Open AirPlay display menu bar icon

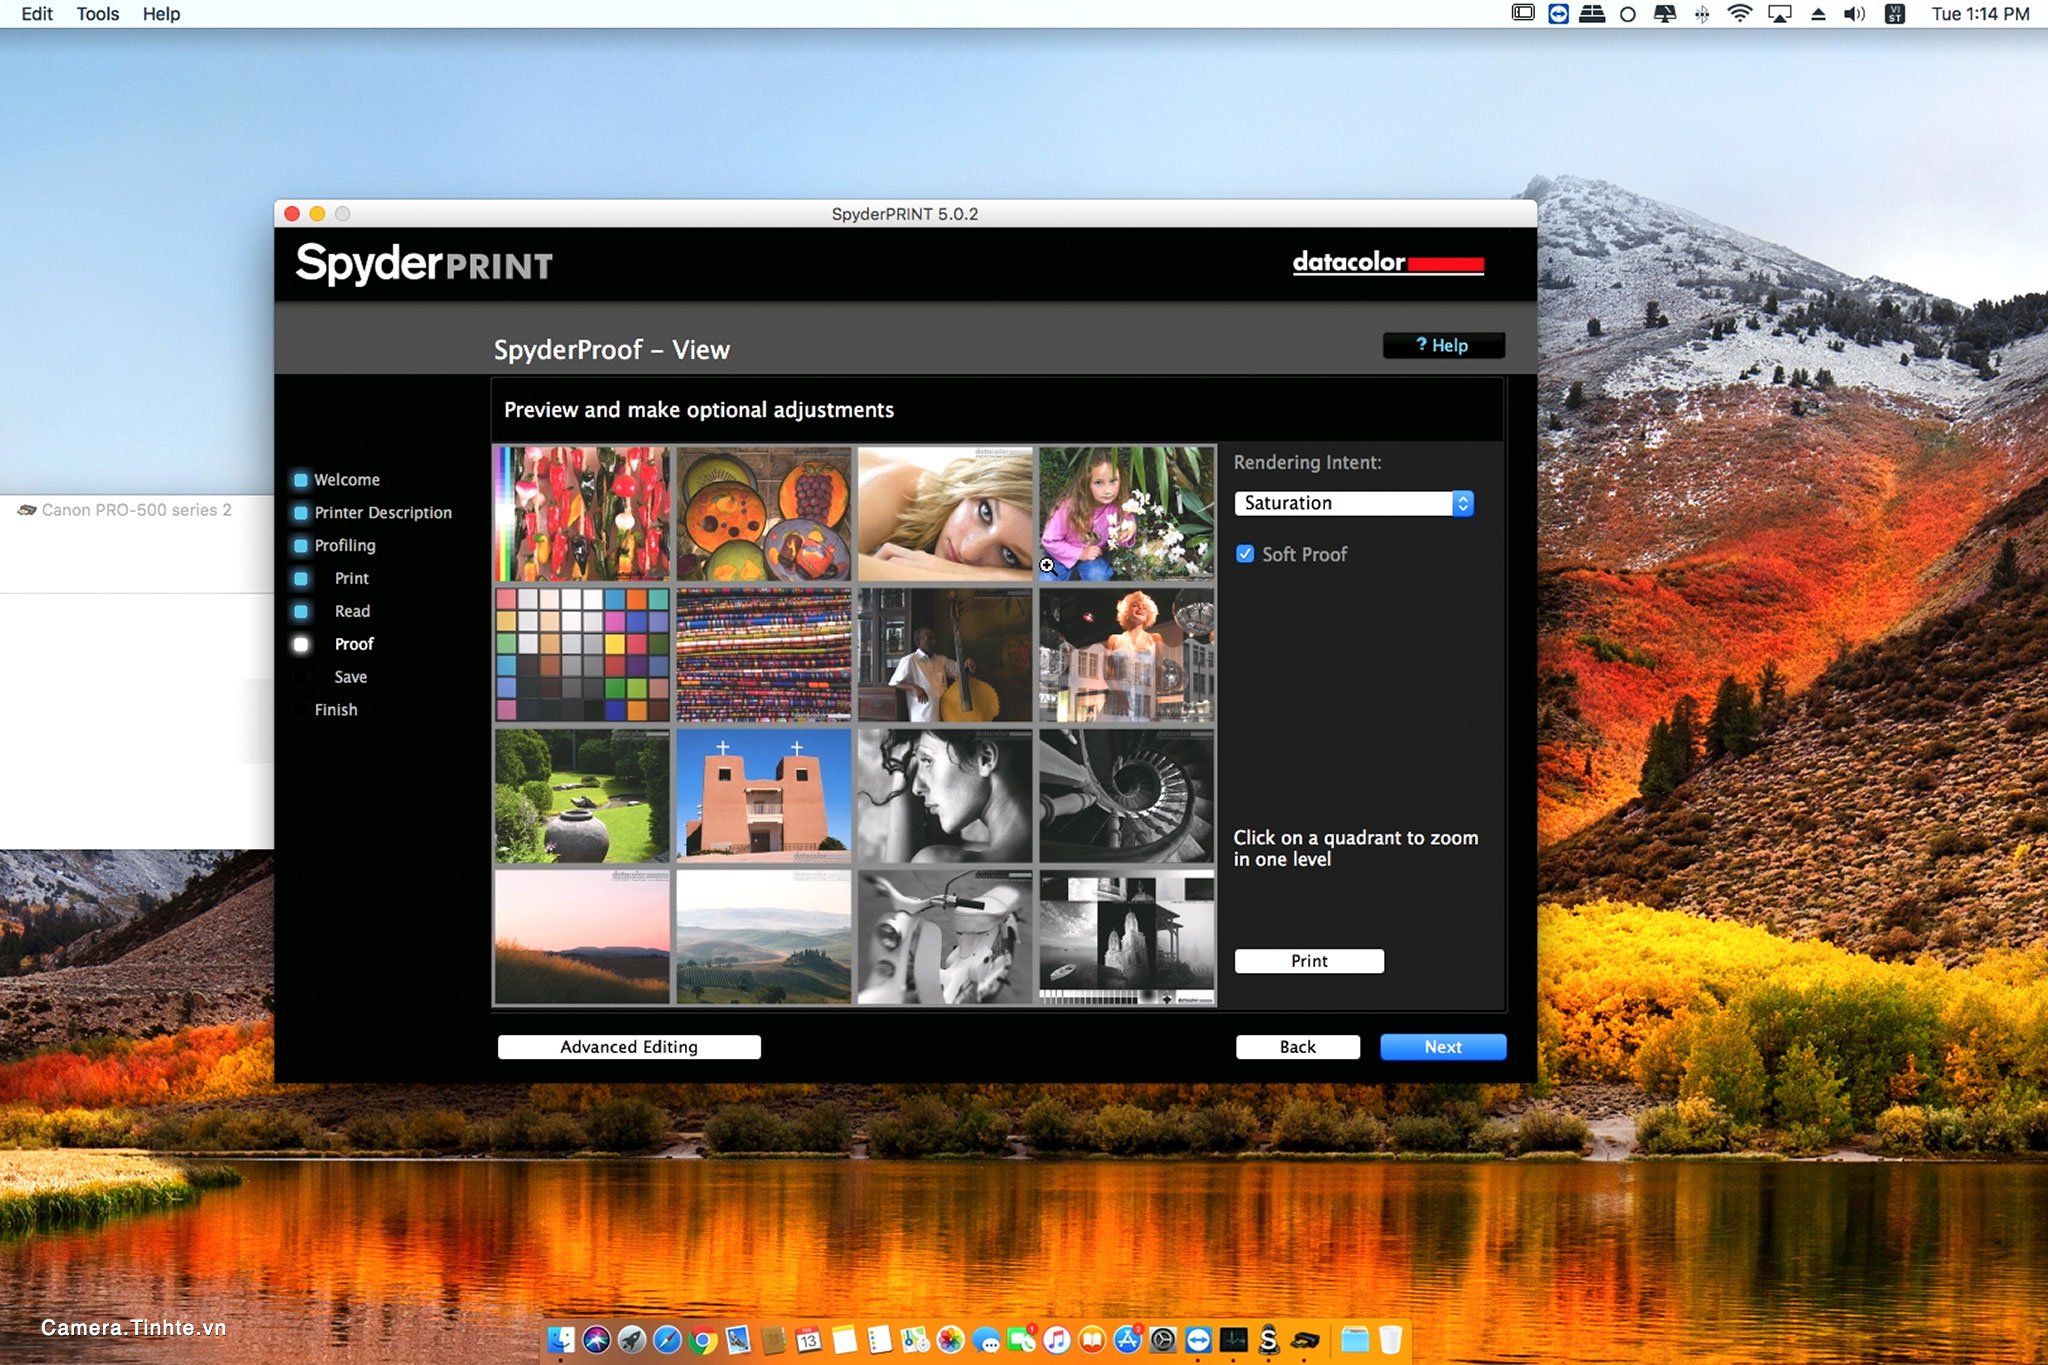pyautogui.click(x=1780, y=14)
